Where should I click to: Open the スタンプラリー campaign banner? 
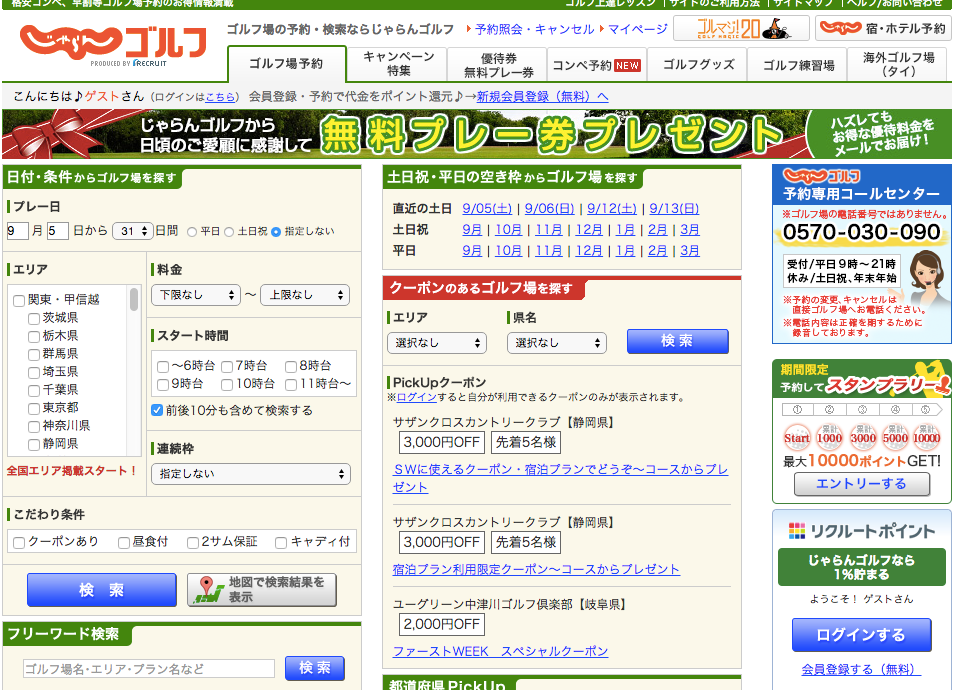(x=861, y=378)
